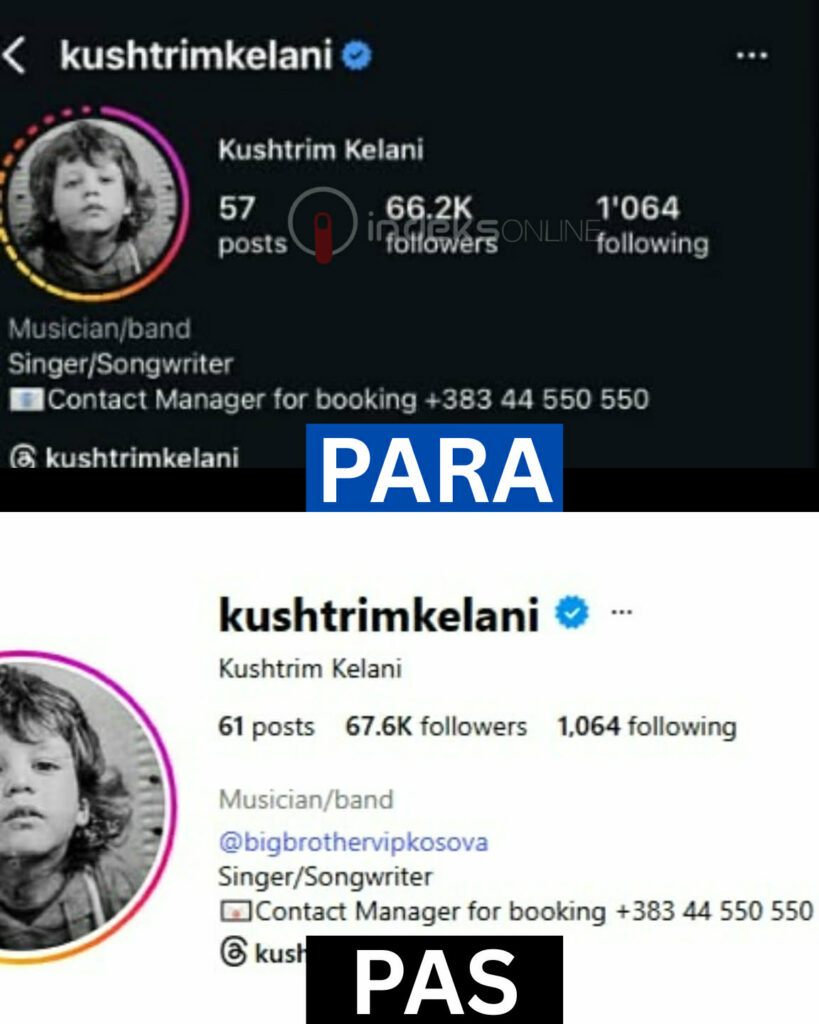Open the @bigbrothervipkosova mention link
Viewport: 819px width, 1024px height.
coord(353,842)
